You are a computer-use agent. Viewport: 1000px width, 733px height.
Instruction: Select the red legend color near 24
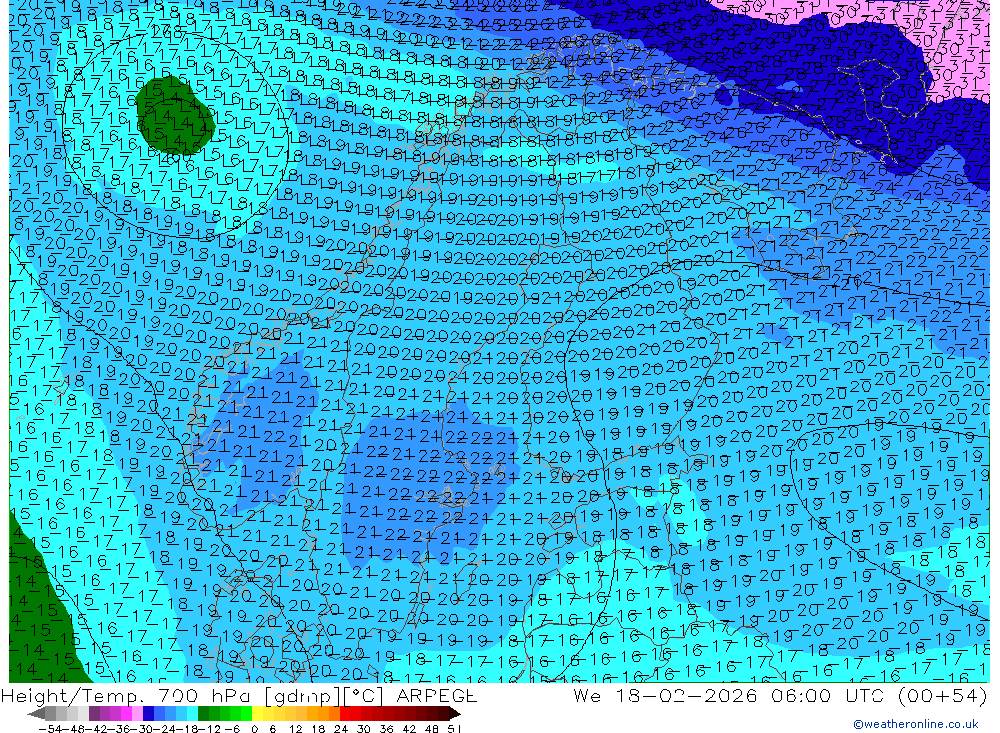pyautogui.click(x=345, y=714)
